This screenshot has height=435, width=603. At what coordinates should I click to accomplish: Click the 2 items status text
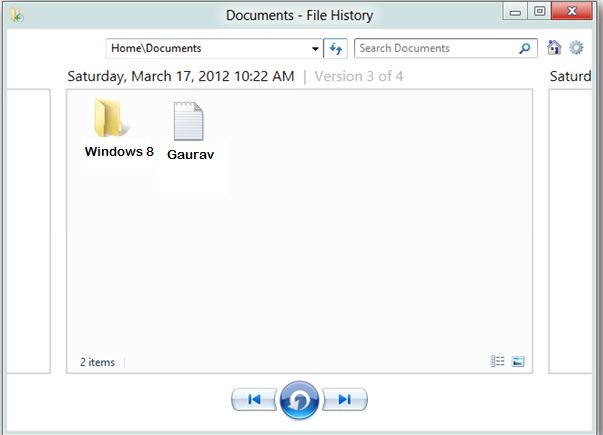coord(97,362)
